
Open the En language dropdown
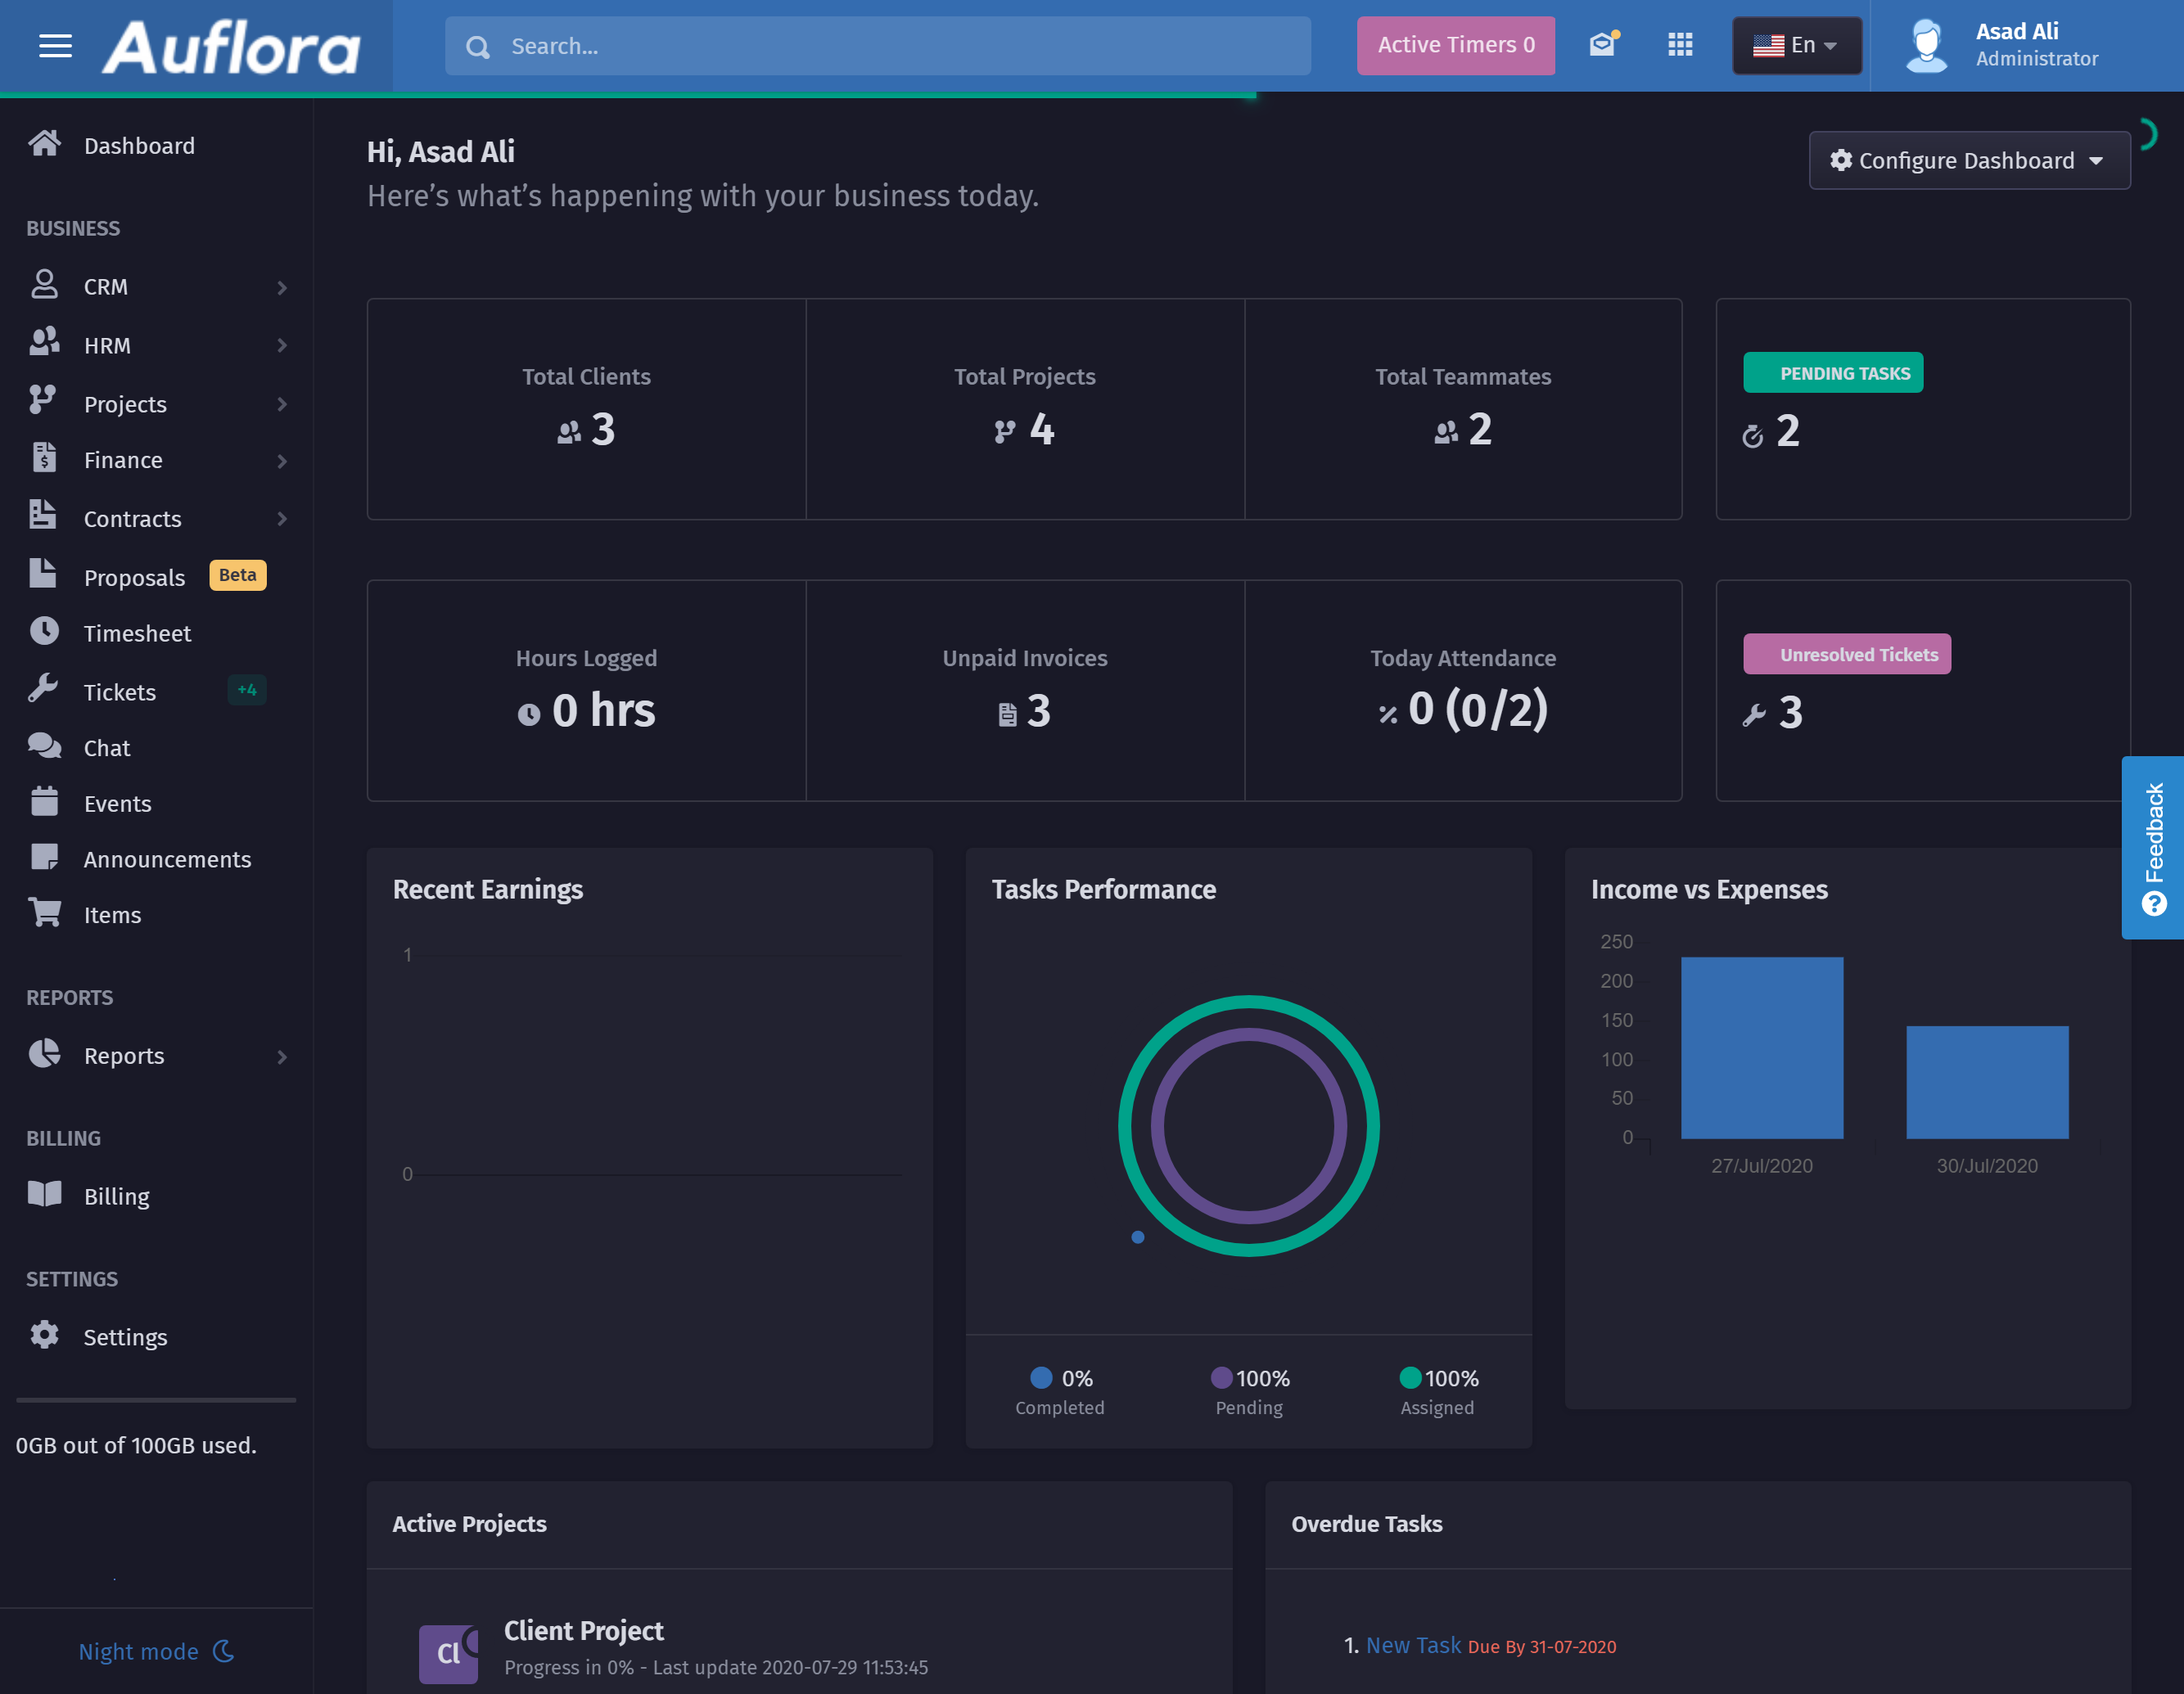[1796, 45]
